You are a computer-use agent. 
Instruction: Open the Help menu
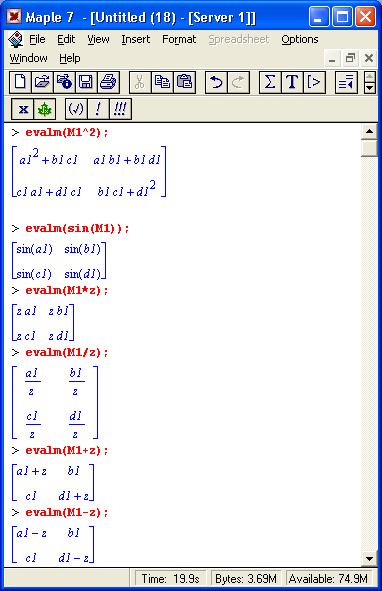point(70,58)
